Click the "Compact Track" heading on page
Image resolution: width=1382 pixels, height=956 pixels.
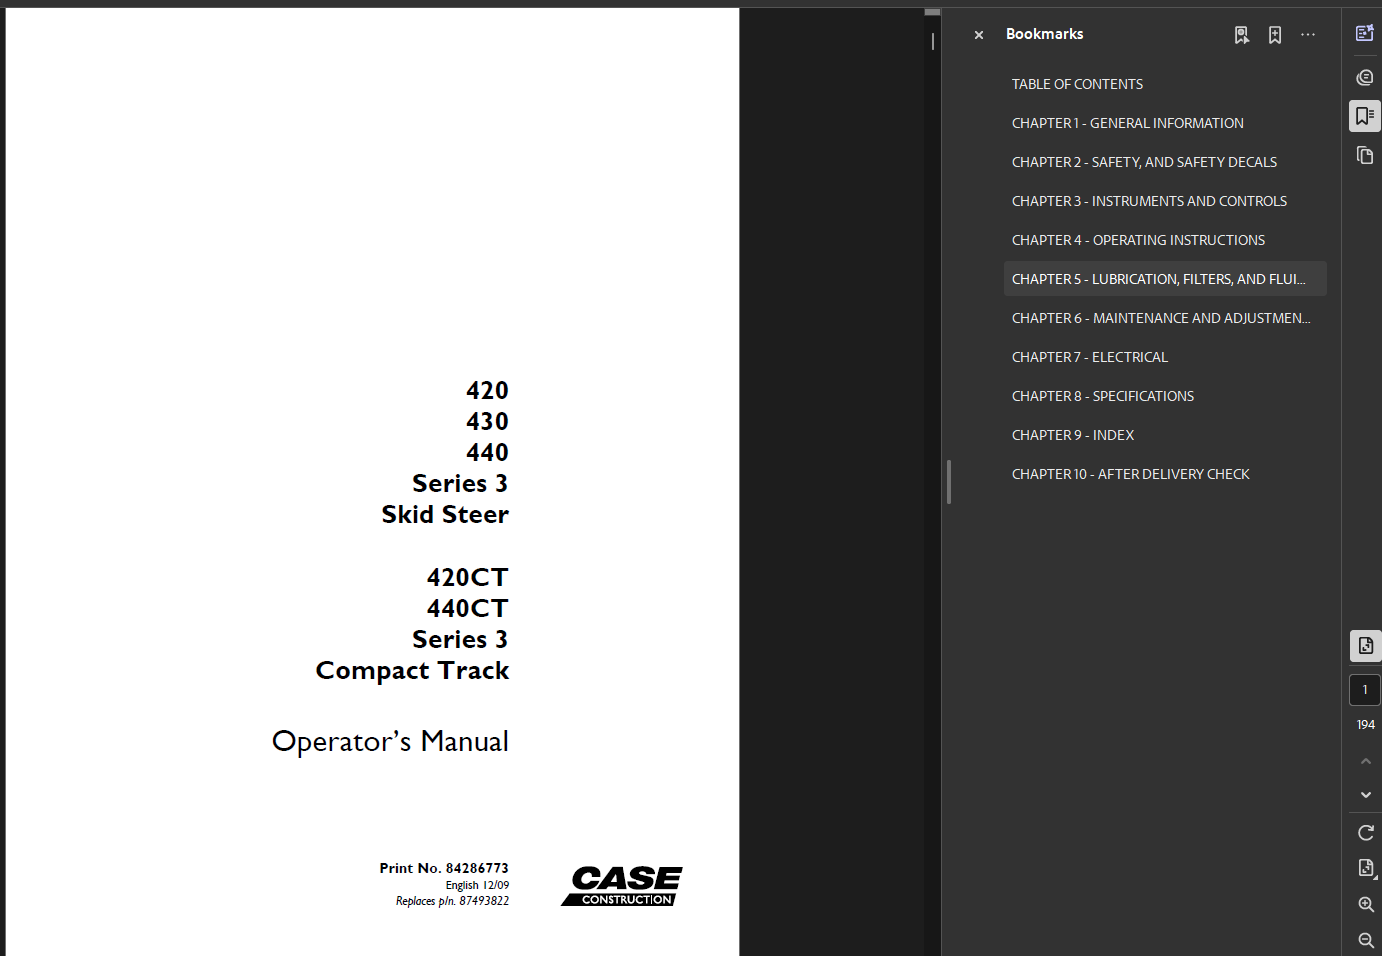(412, 671)
